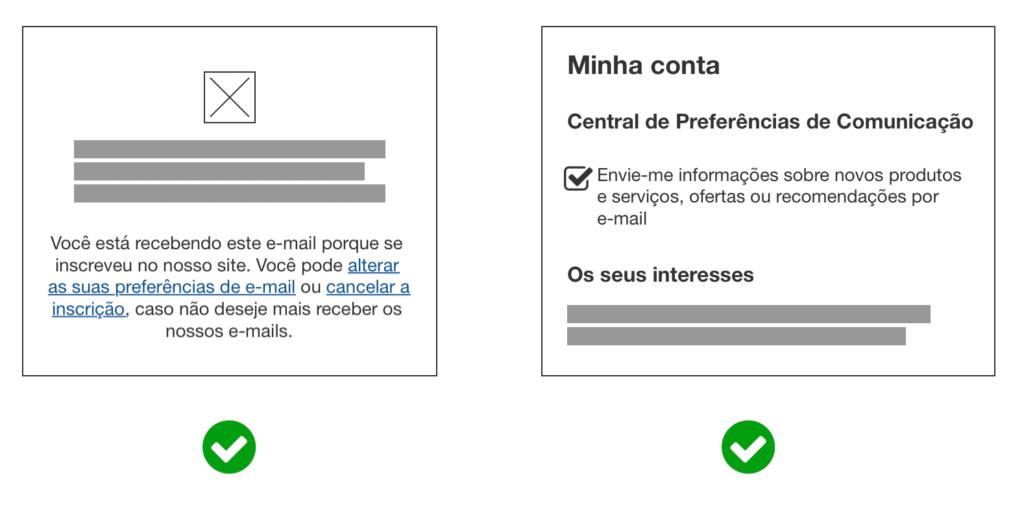Click 'caso não deseje mais receber os' text
Image resolution: width=1024 pixels, height=514 pixels.
tap(267, 309)
